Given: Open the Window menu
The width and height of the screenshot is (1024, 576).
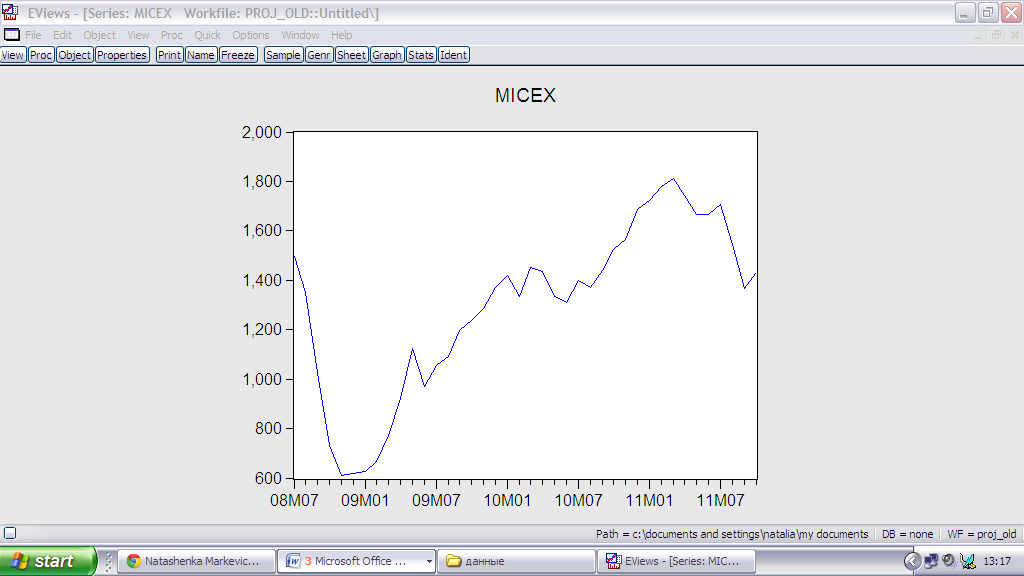Looking at the screenshot, I should tap(300, 35).
